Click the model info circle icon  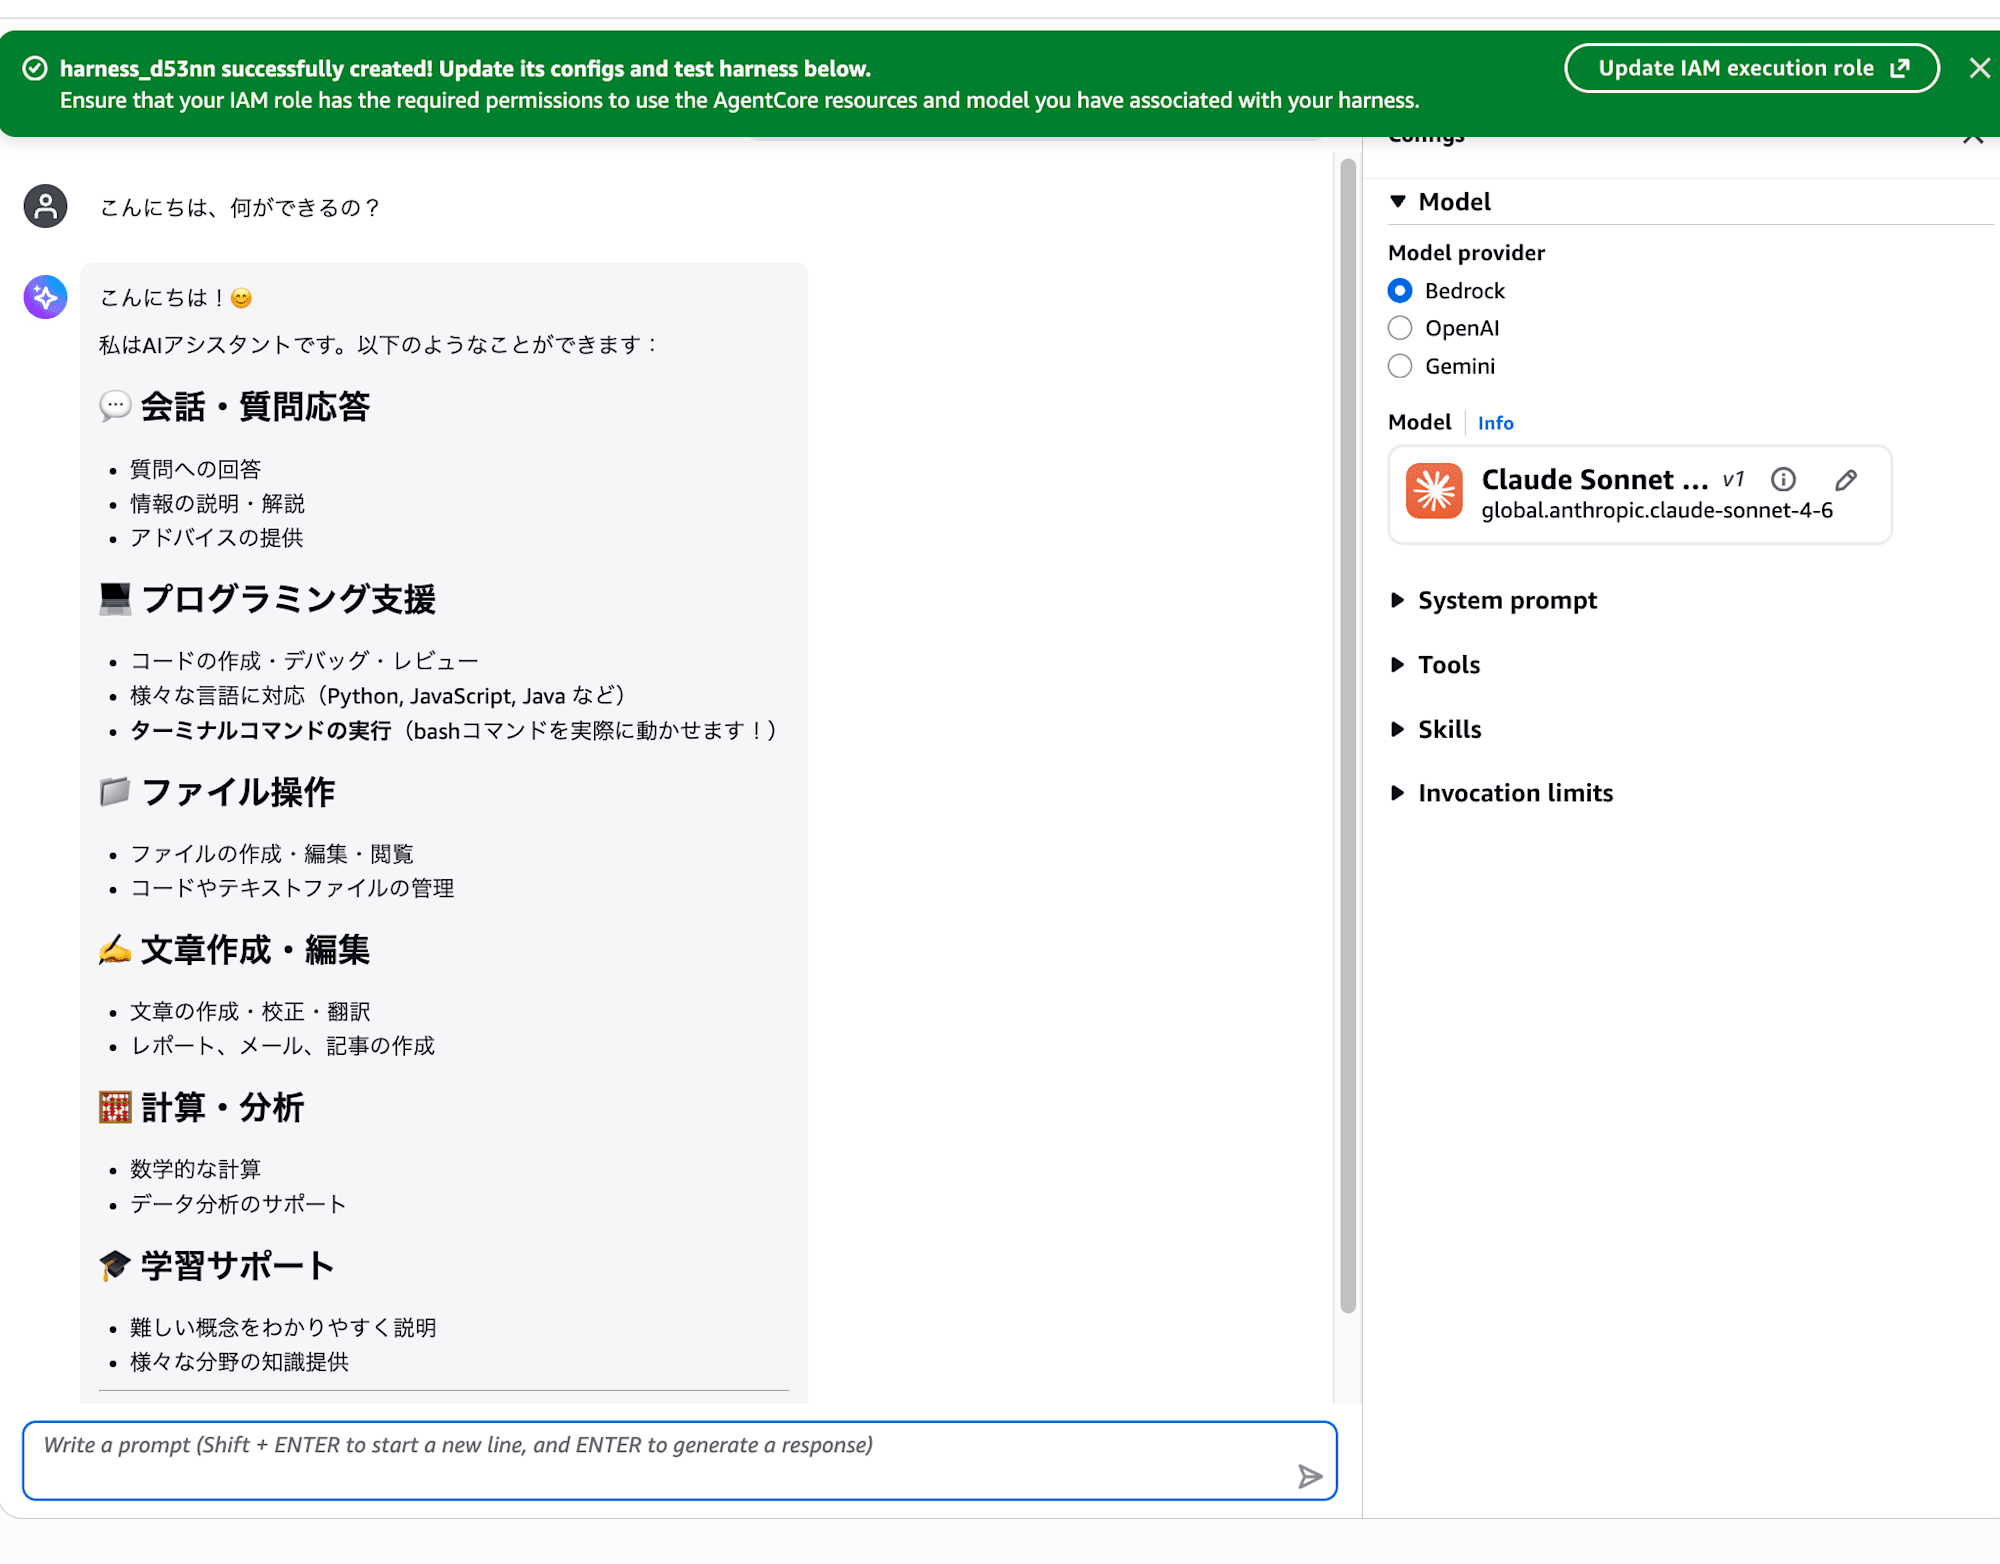[1783, 480]
